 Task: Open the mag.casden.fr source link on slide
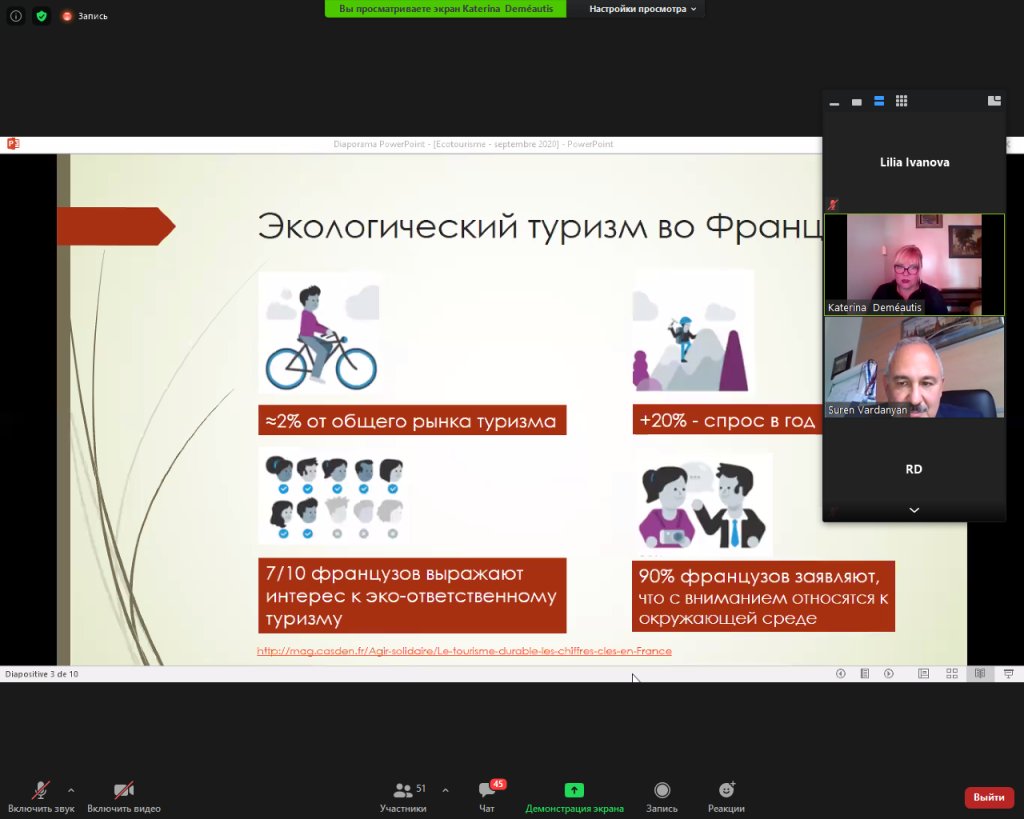[464, 651]
